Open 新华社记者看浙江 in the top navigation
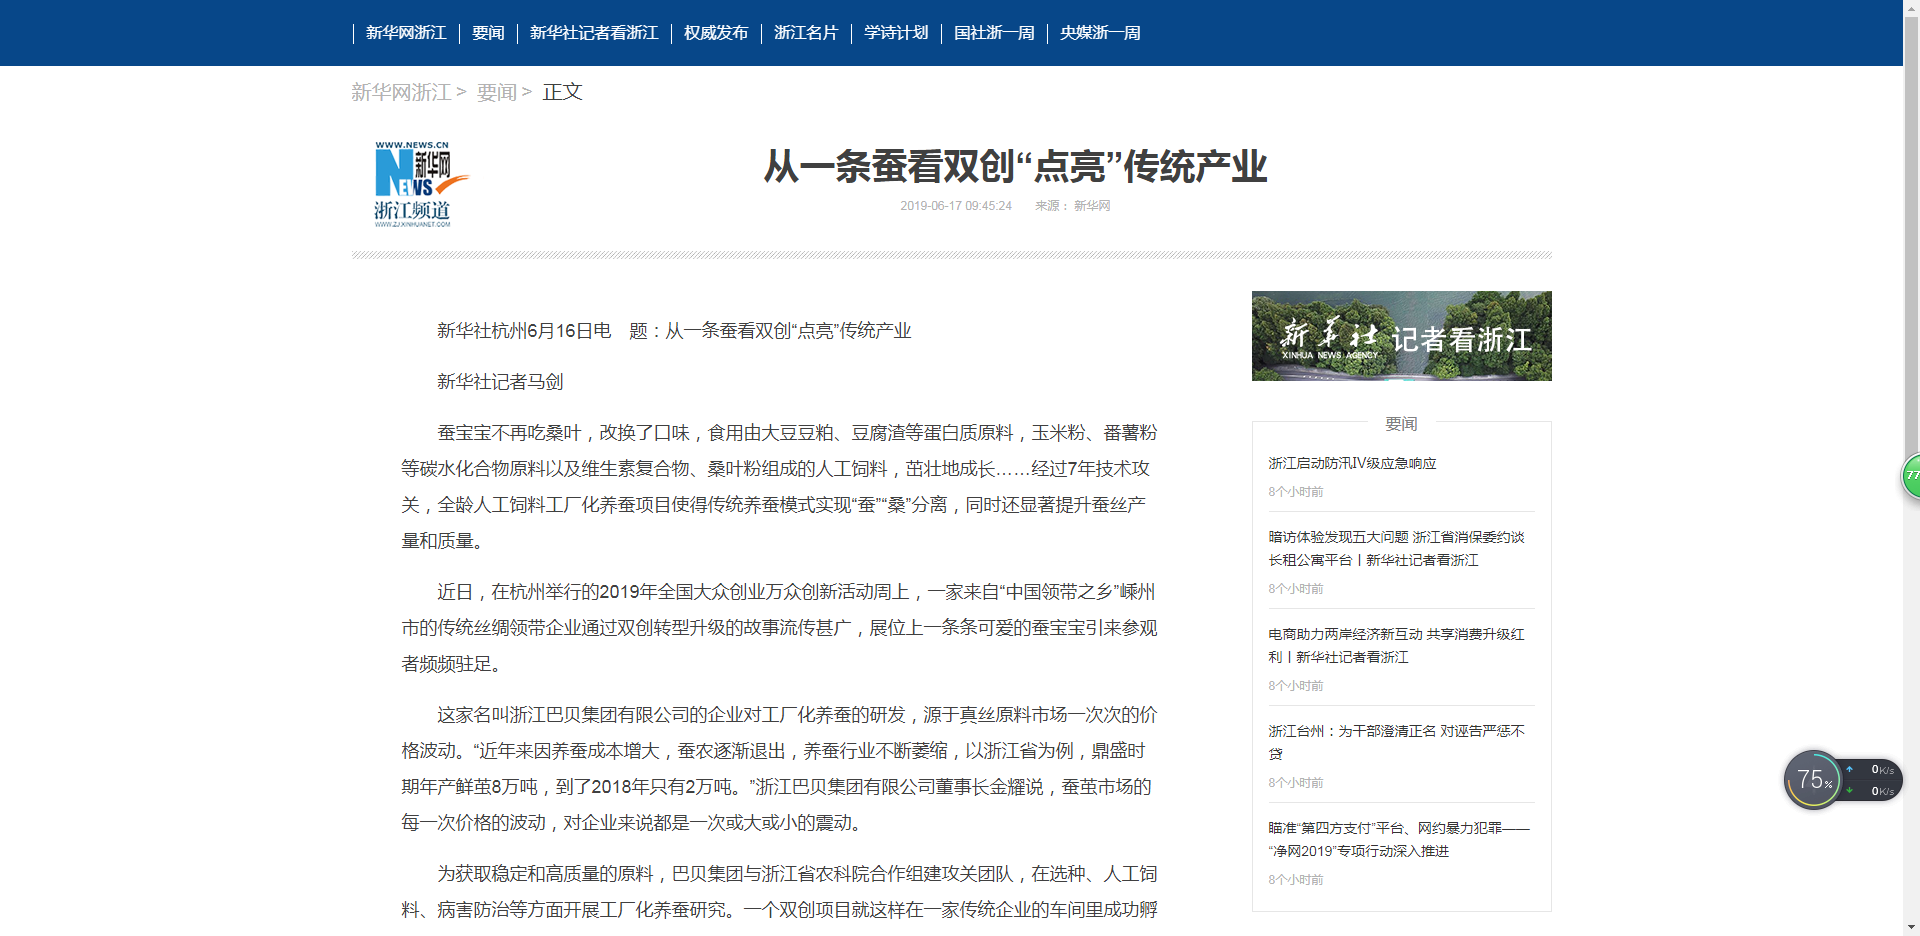 click(x=594, y=33)
